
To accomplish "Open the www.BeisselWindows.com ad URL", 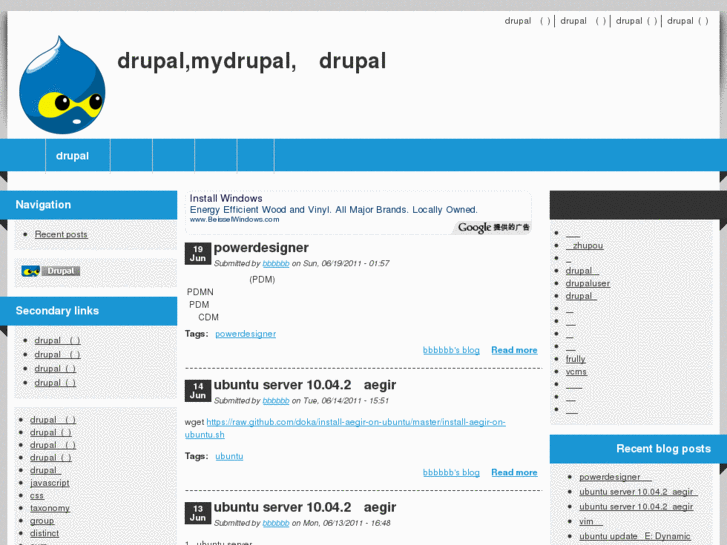I will point(235,219).
